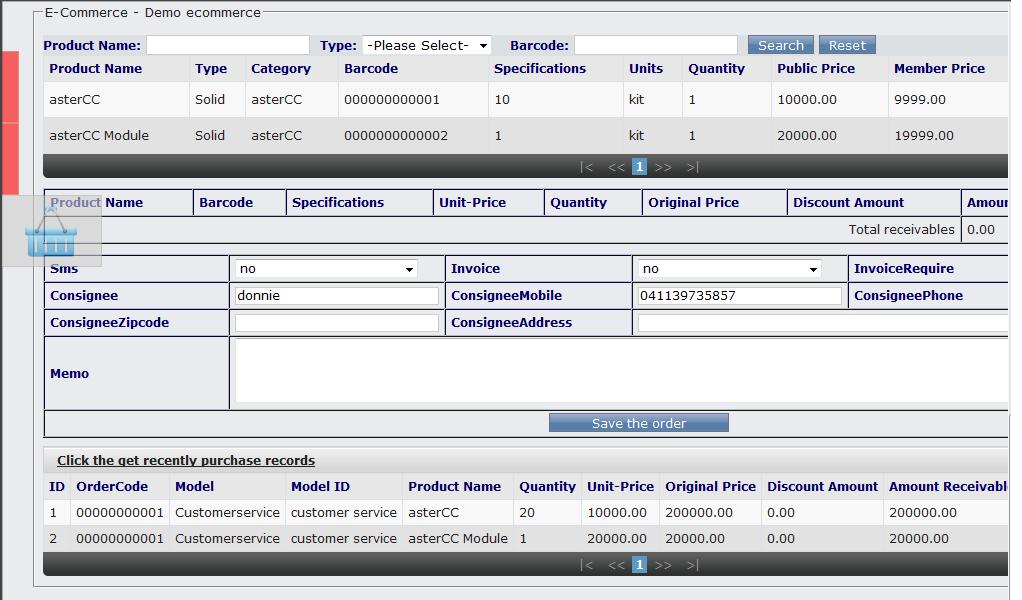Jump to first page of purchase records
Screen dimensions: 1022x600
tap(587, 565)
